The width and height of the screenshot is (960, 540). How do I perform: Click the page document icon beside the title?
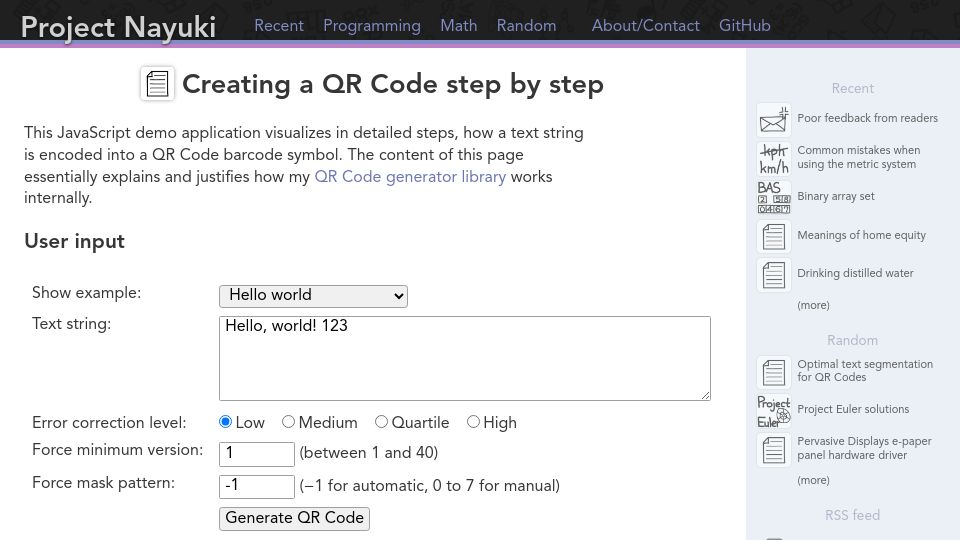[x=157, y=83]
